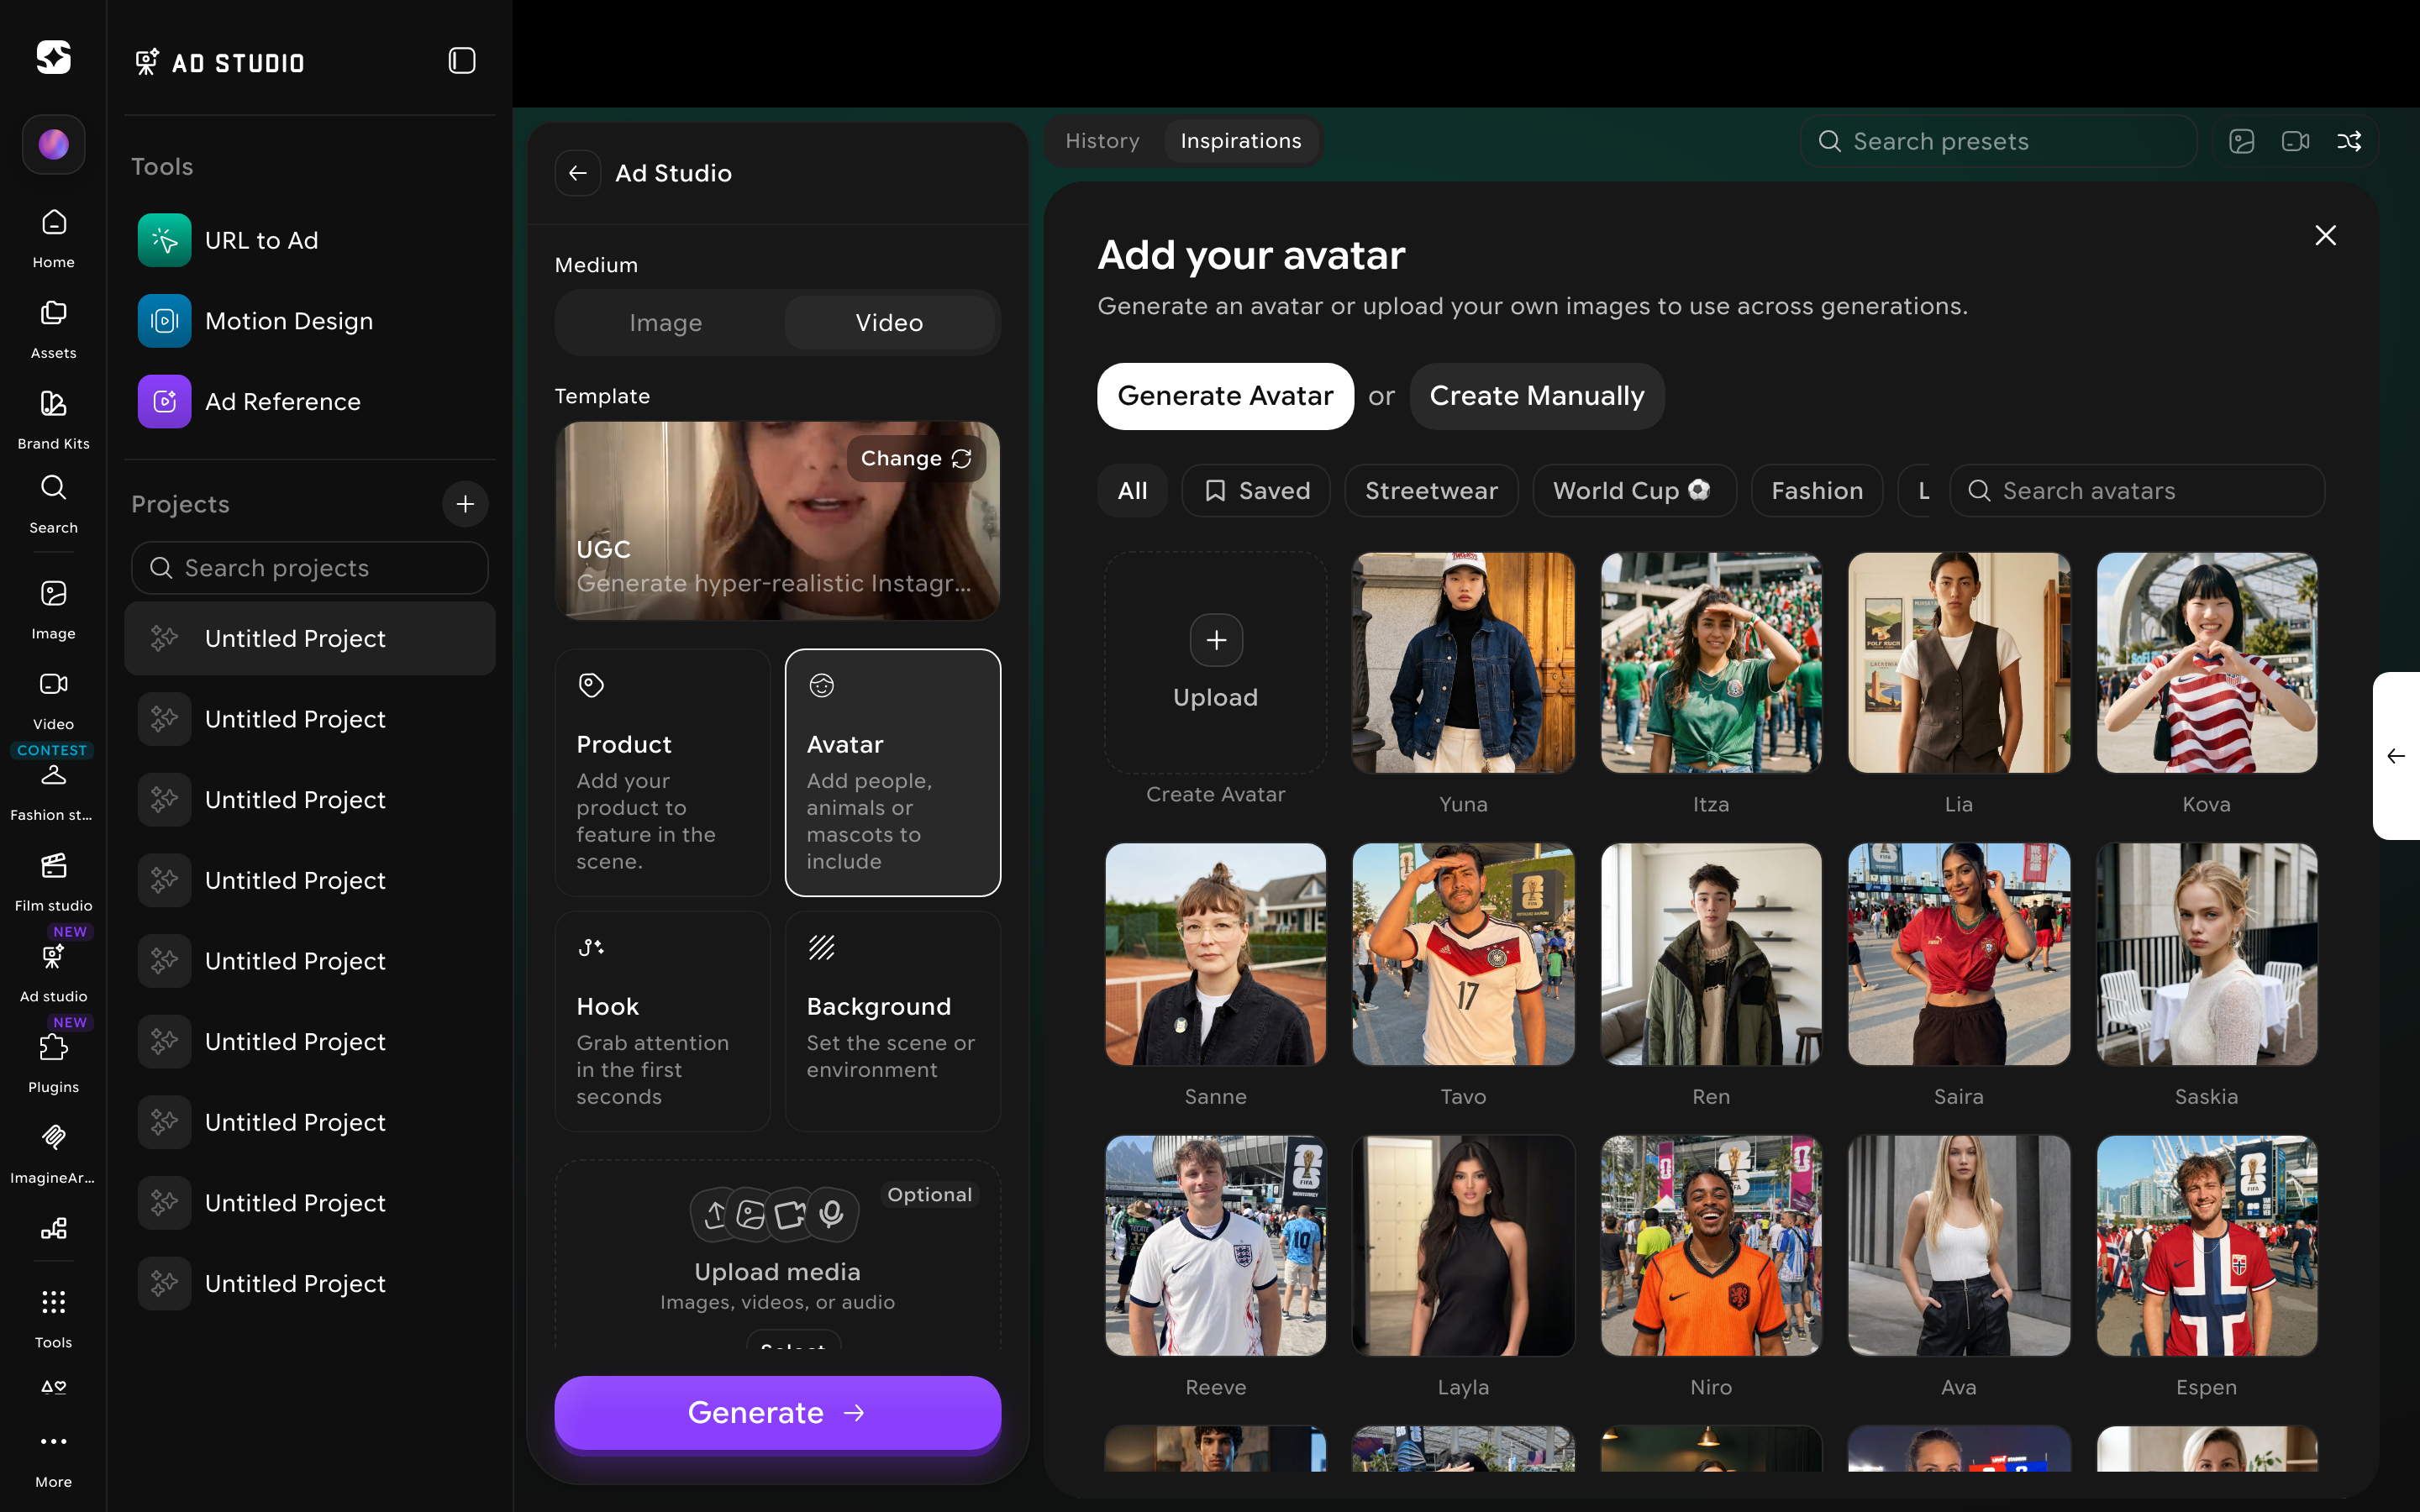The width and height of the screenshot is (2420, 1512).
Task: Open the Motion Design tool
Action: (310, 320)
